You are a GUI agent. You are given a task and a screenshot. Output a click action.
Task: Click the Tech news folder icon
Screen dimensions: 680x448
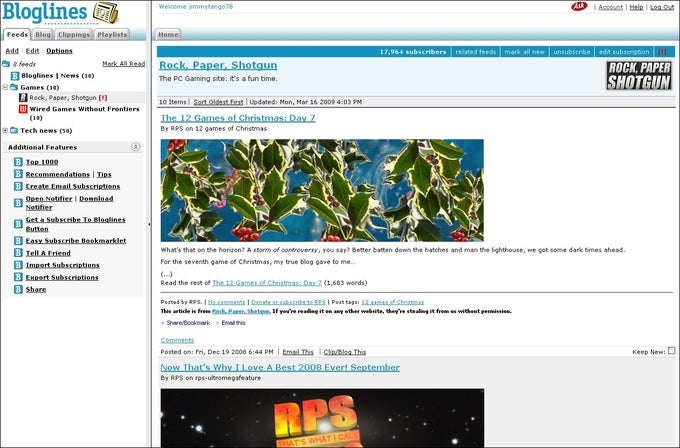pyautogui.click(x=13, y=130)
